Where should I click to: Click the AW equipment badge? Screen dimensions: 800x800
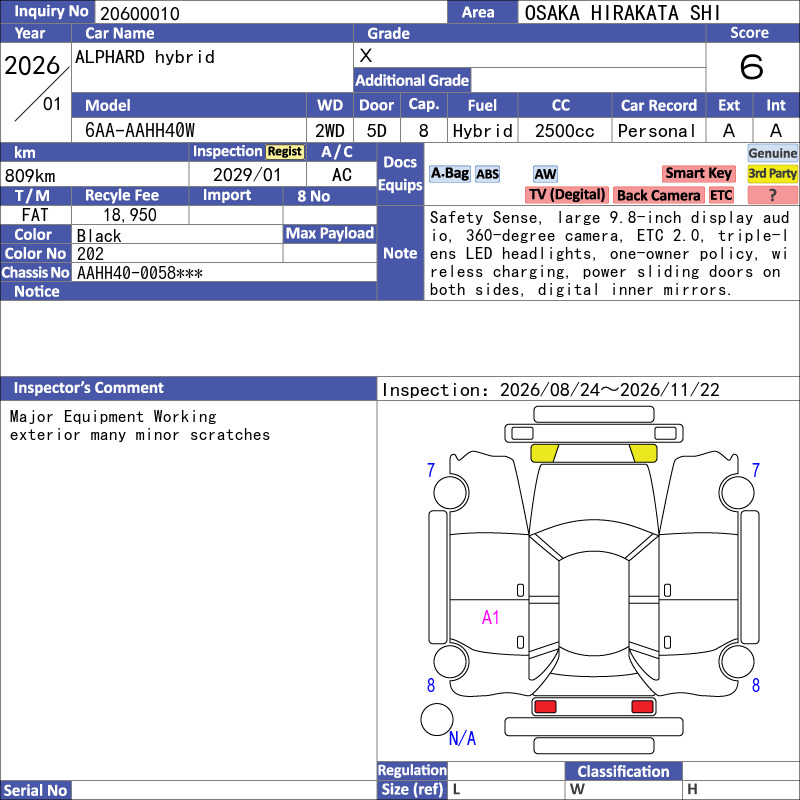click(545, 174)
